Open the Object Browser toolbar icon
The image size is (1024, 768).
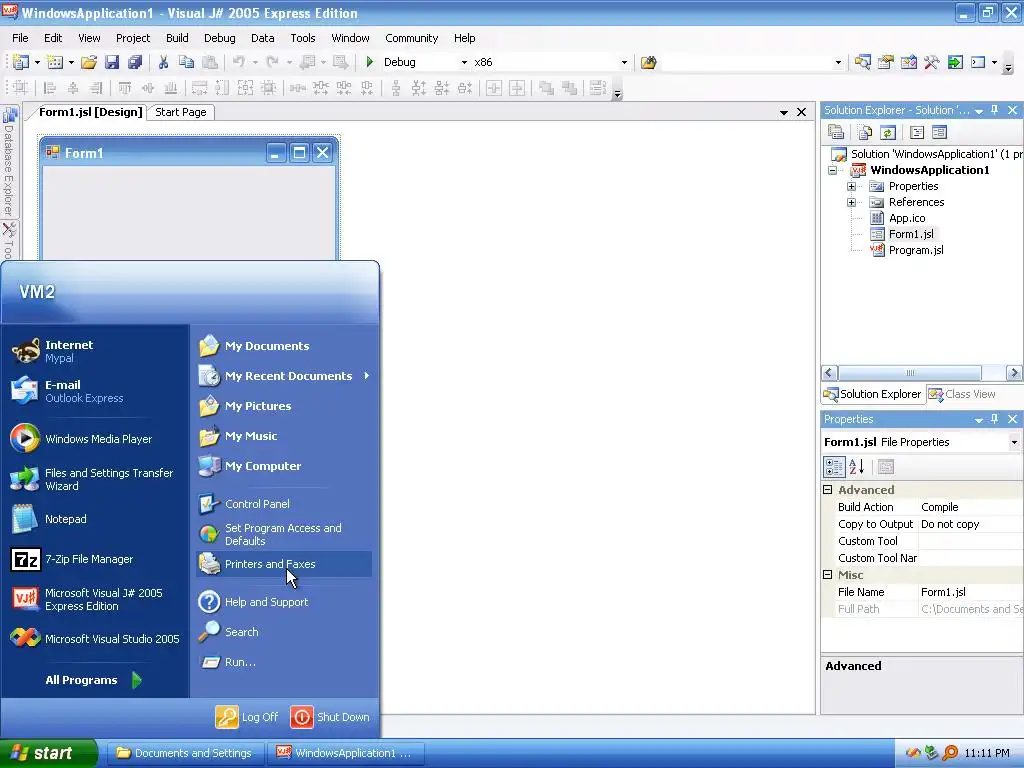908,62
